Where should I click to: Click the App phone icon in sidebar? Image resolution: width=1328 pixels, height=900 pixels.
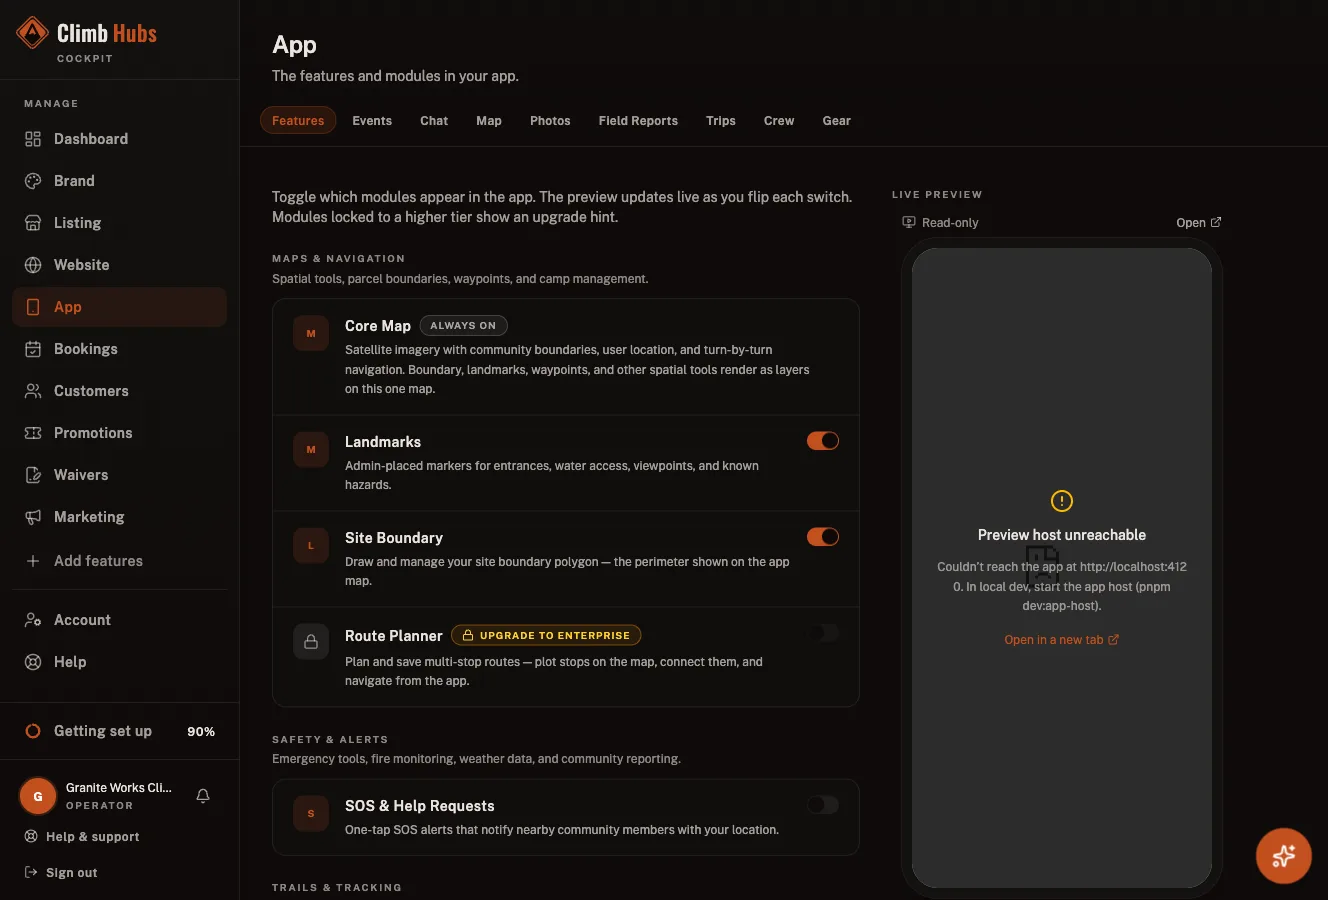[33, 307]
